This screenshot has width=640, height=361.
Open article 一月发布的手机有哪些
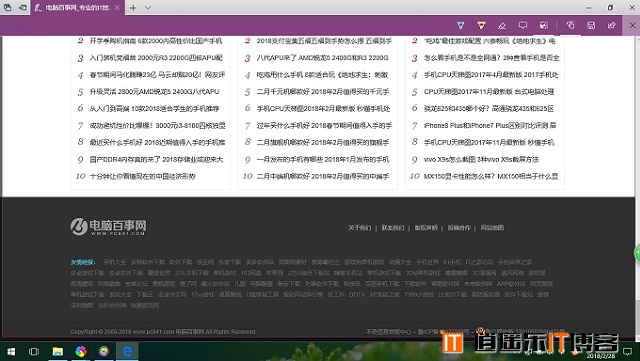(323, 159)
